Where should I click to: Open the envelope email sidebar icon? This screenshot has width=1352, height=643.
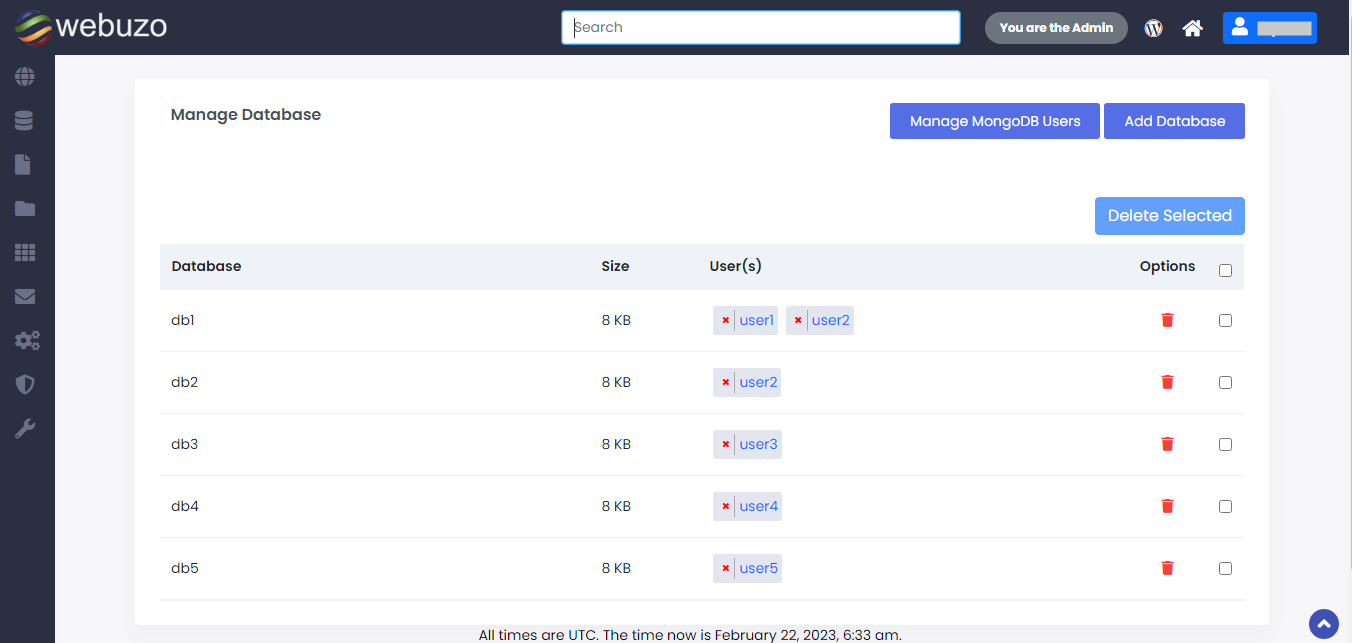coord(24,297)
